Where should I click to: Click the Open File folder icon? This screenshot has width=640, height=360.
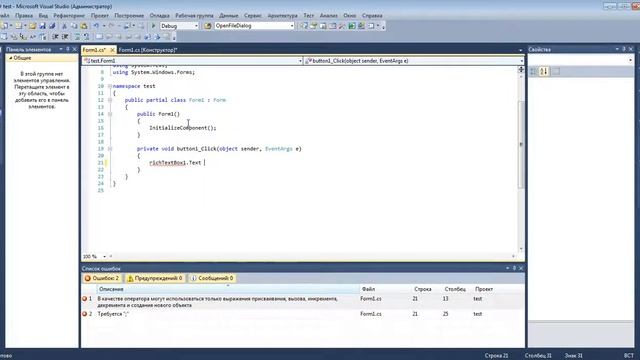pyautogui.click(x=33, y=26)
